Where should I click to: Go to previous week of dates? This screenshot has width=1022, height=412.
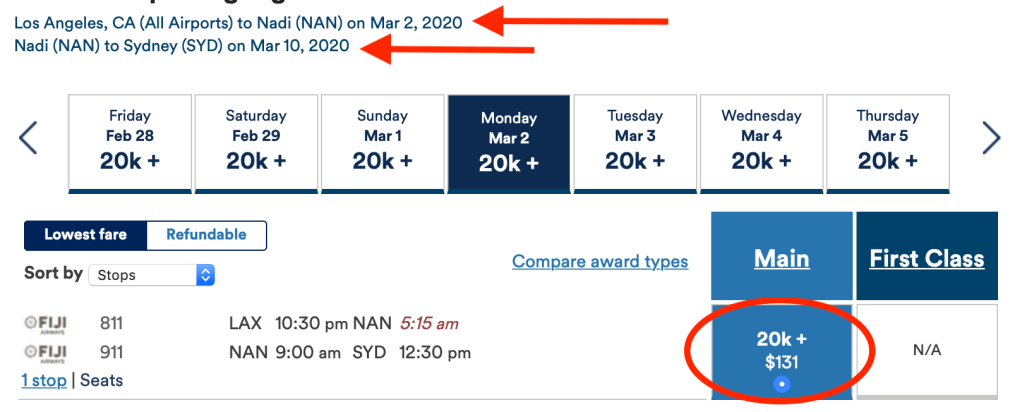[x=28, y=139]
